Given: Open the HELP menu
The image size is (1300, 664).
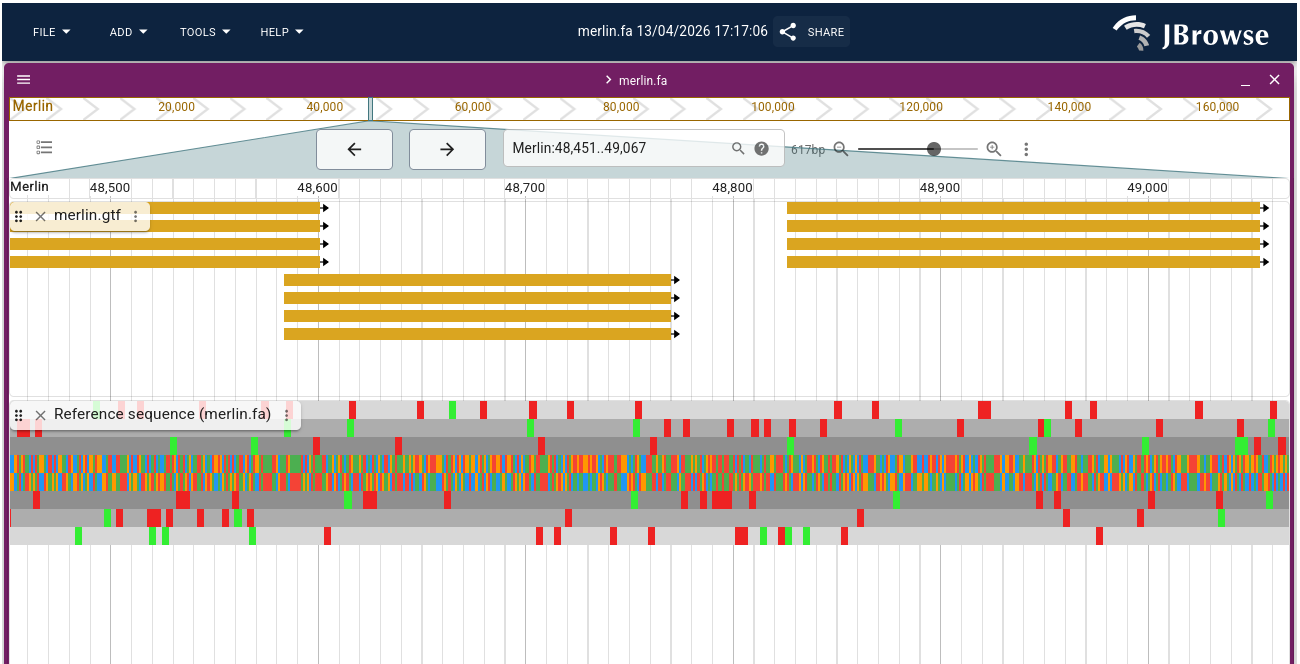Looking at the screenshot, I should [x=280, y=31].
